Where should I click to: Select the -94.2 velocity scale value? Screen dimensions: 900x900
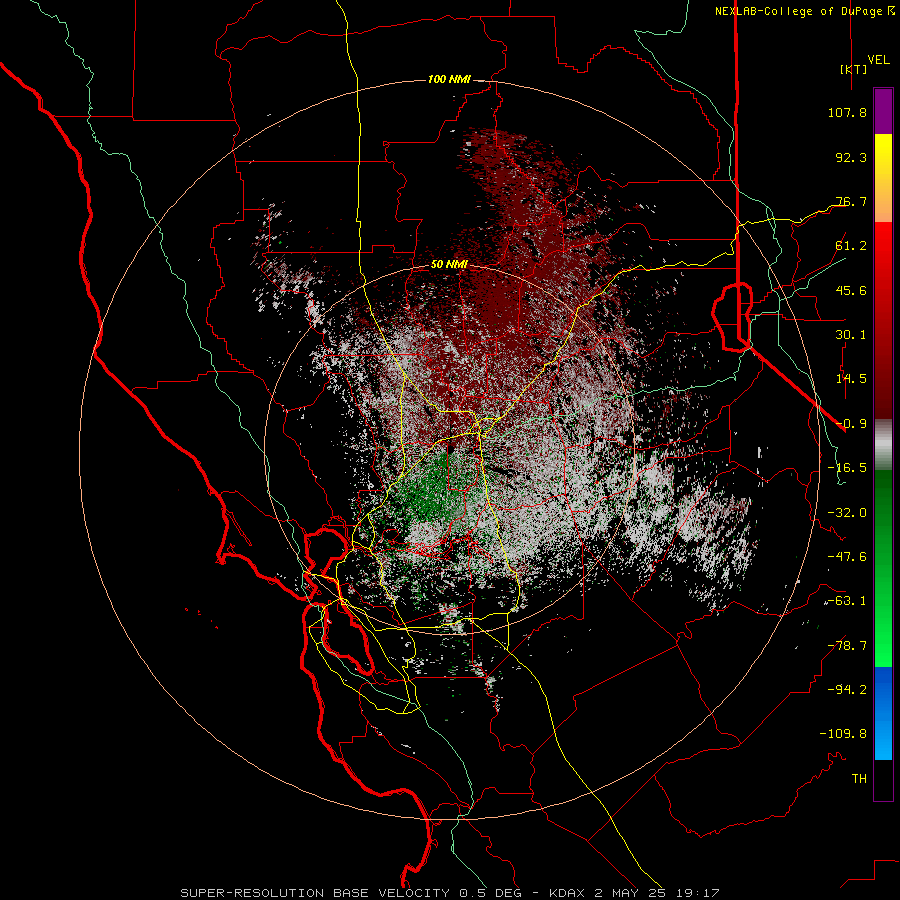[x=847, y=689]
